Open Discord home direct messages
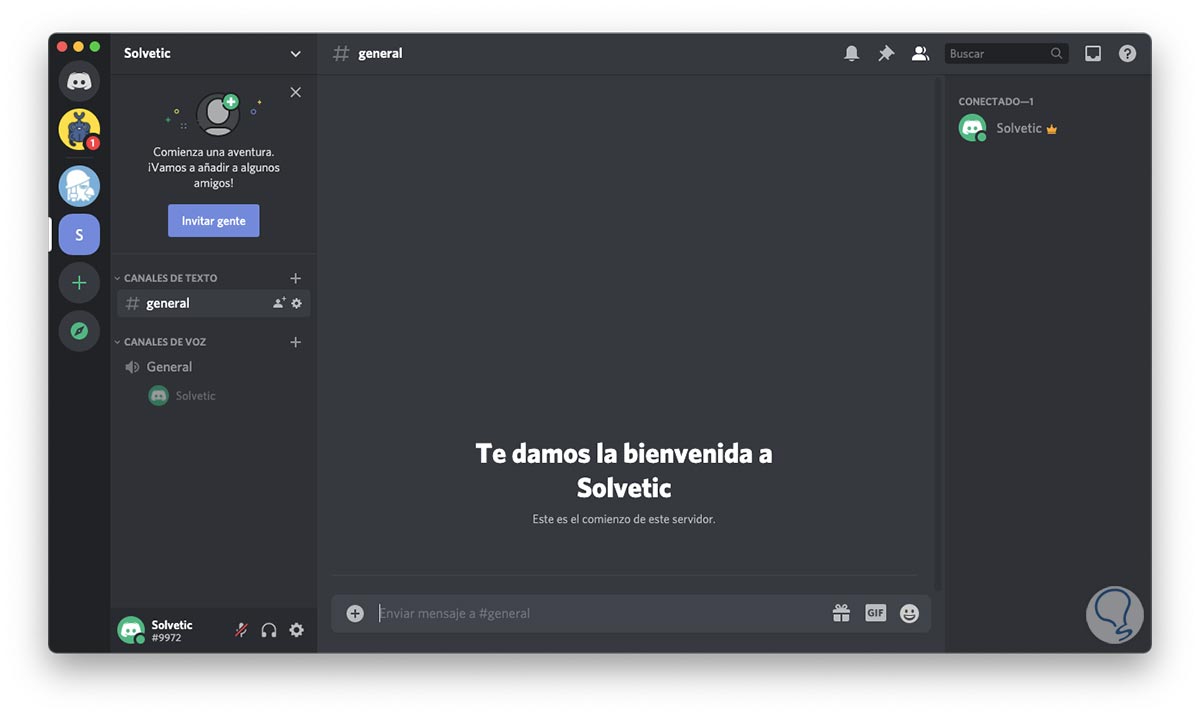Image resolution: width=1200 pixels, height=717 pixels. [79, 81]
